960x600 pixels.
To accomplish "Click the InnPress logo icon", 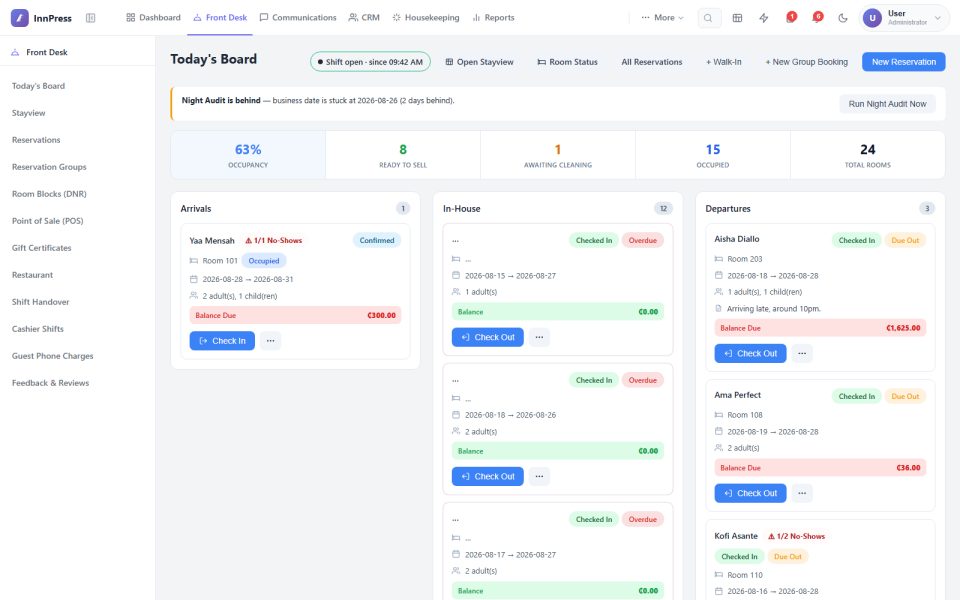I will point(20,18).
